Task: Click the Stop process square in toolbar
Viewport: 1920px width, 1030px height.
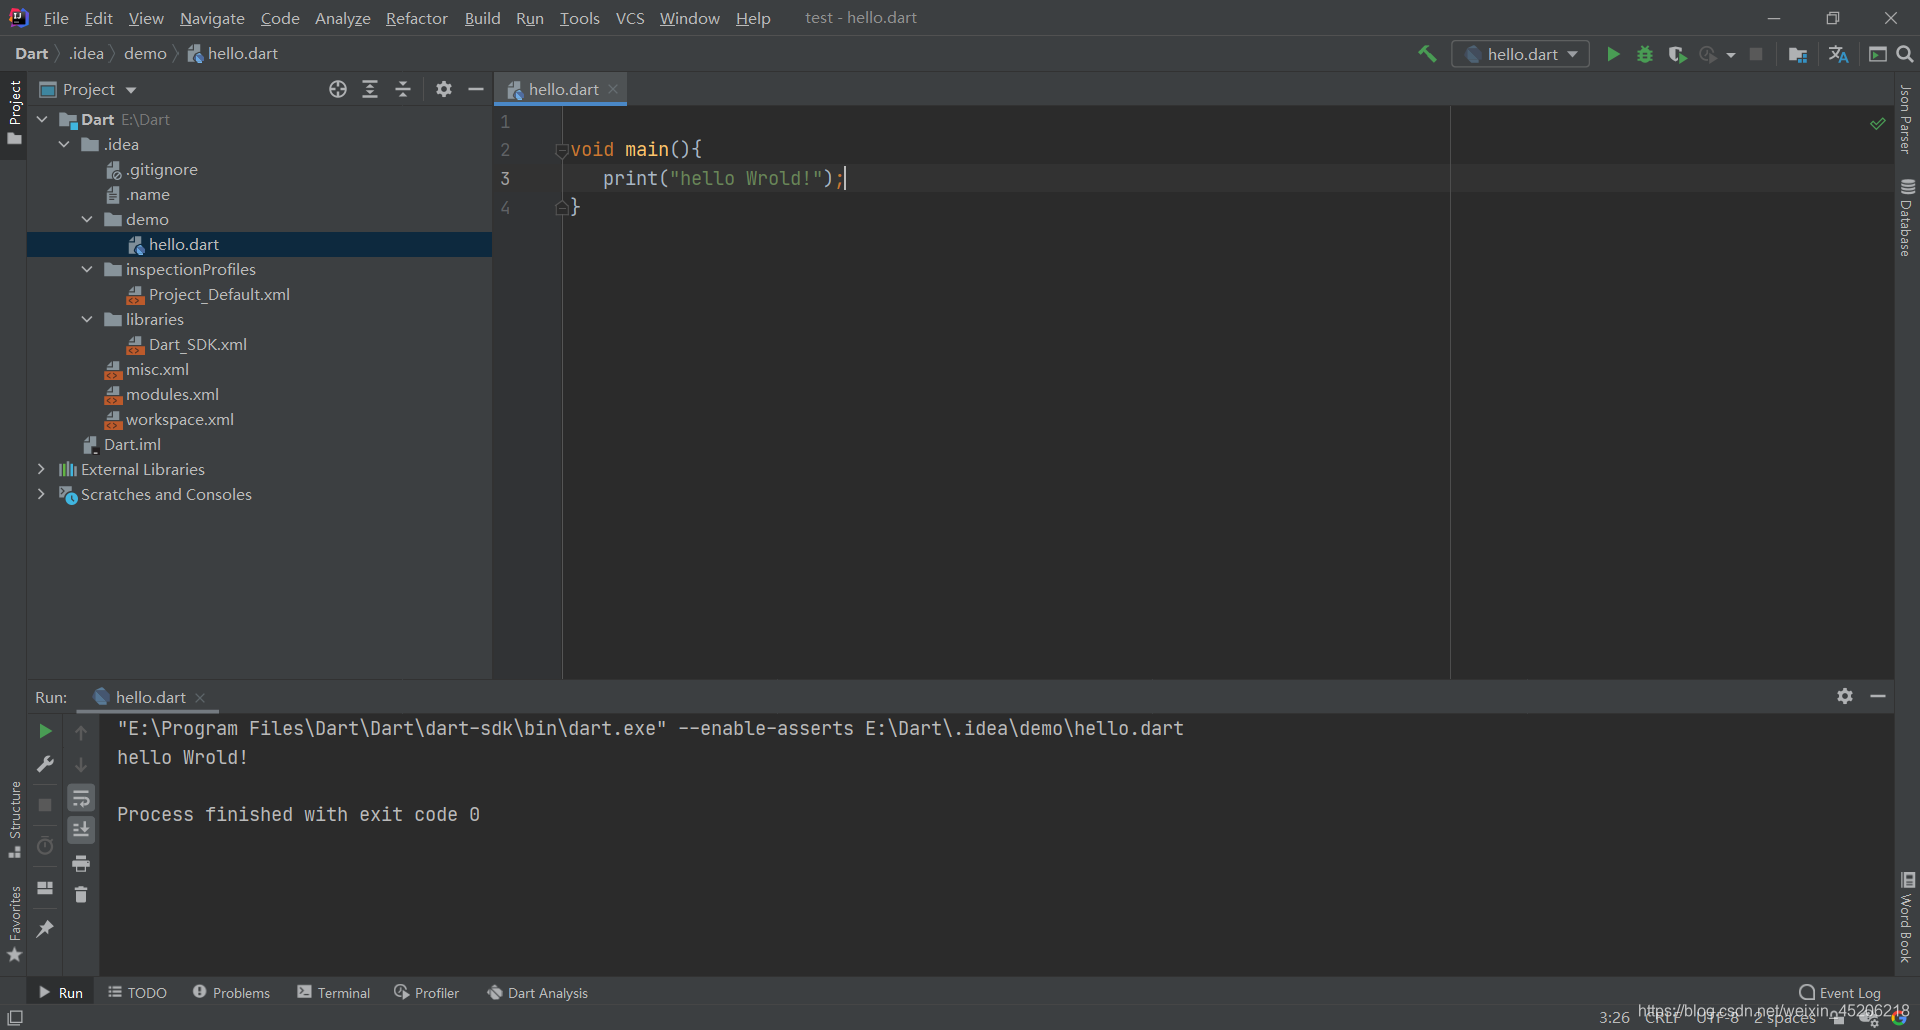Action: point(1756,54)
